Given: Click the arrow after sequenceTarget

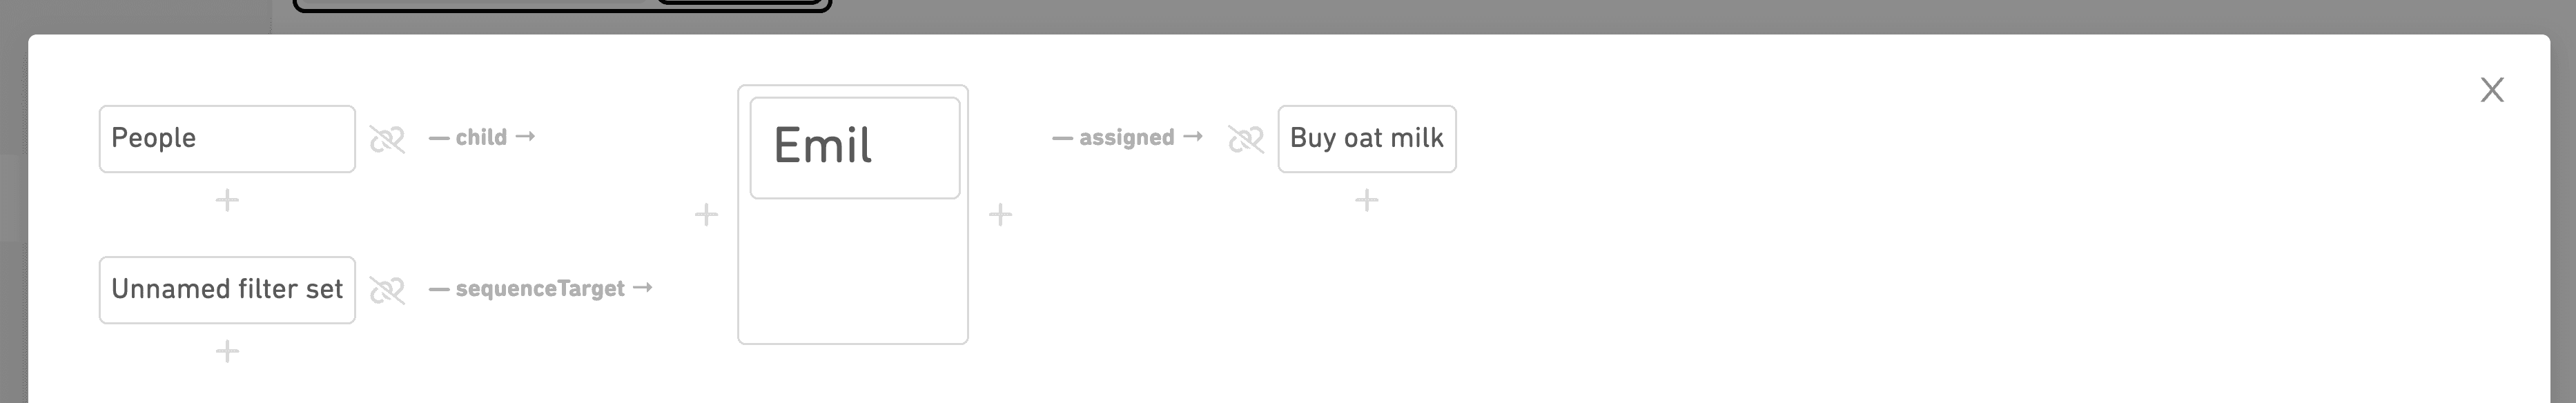Looking at the screenshot, I should click(x=643, y=287).
